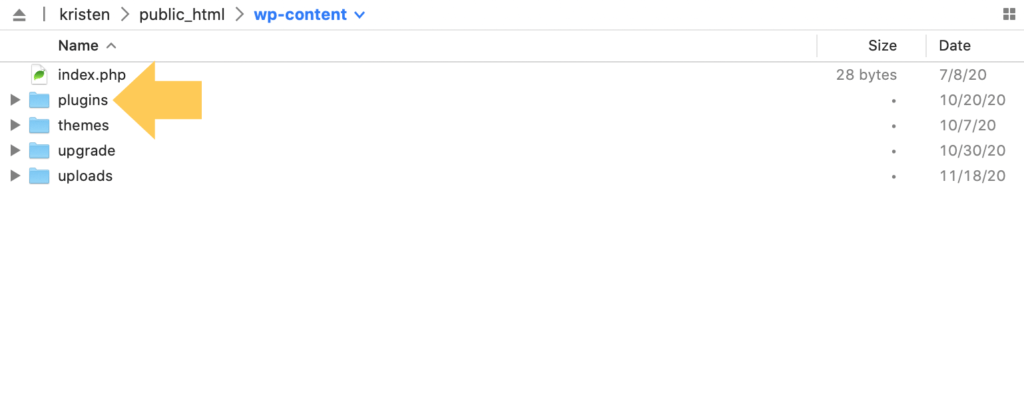Image resolution: width=1024 pixels, height=407 pixels.
Task: Go to public_html in breadcrumb path
Action: point(182,16)
